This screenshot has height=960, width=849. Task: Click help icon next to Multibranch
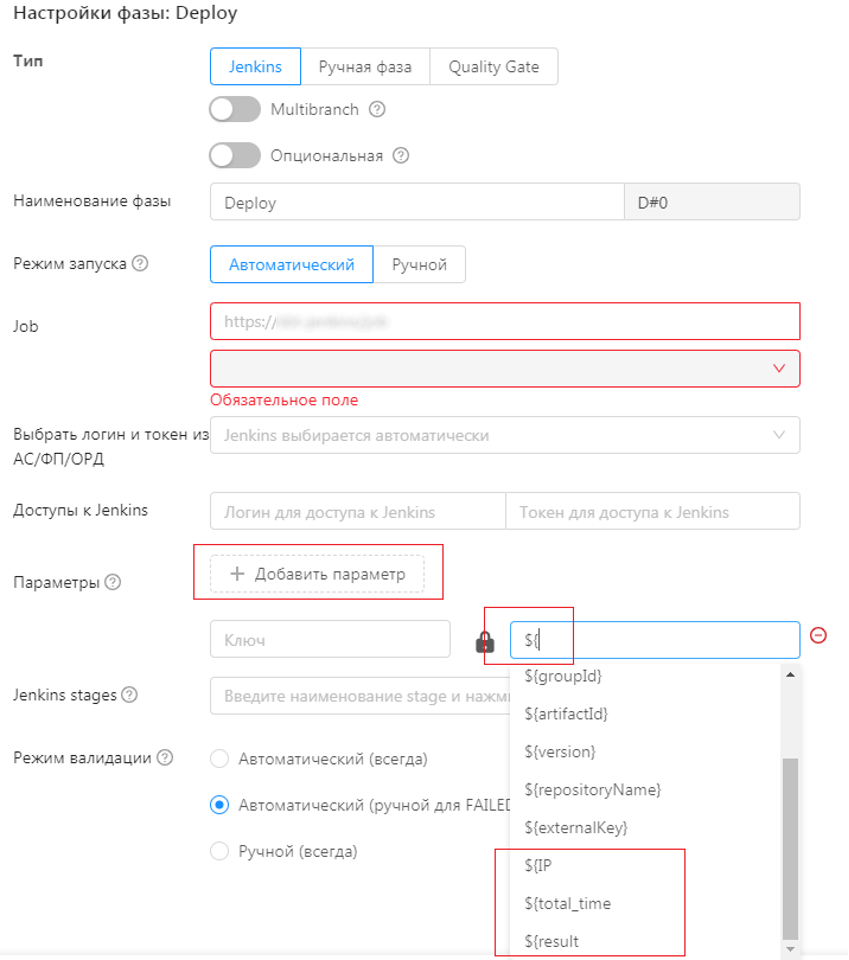(x=377, y=110)
